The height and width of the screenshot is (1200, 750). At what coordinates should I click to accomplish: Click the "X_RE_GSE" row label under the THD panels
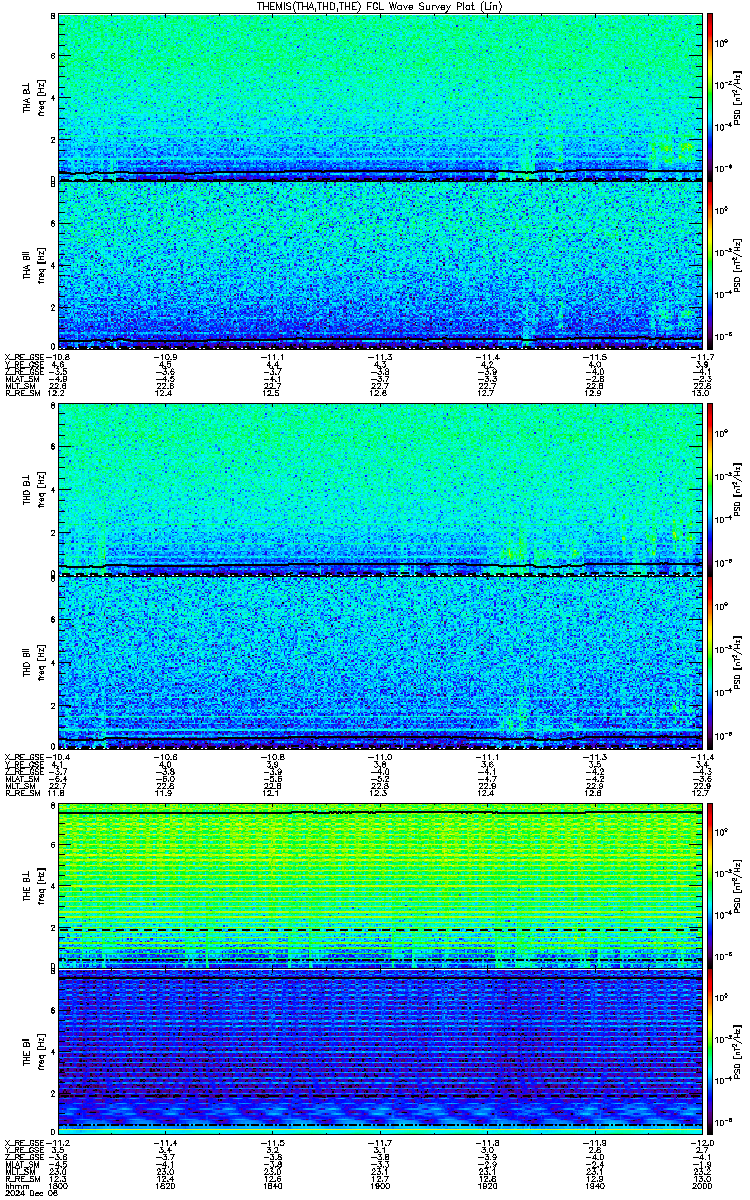(x=23, y=755)
